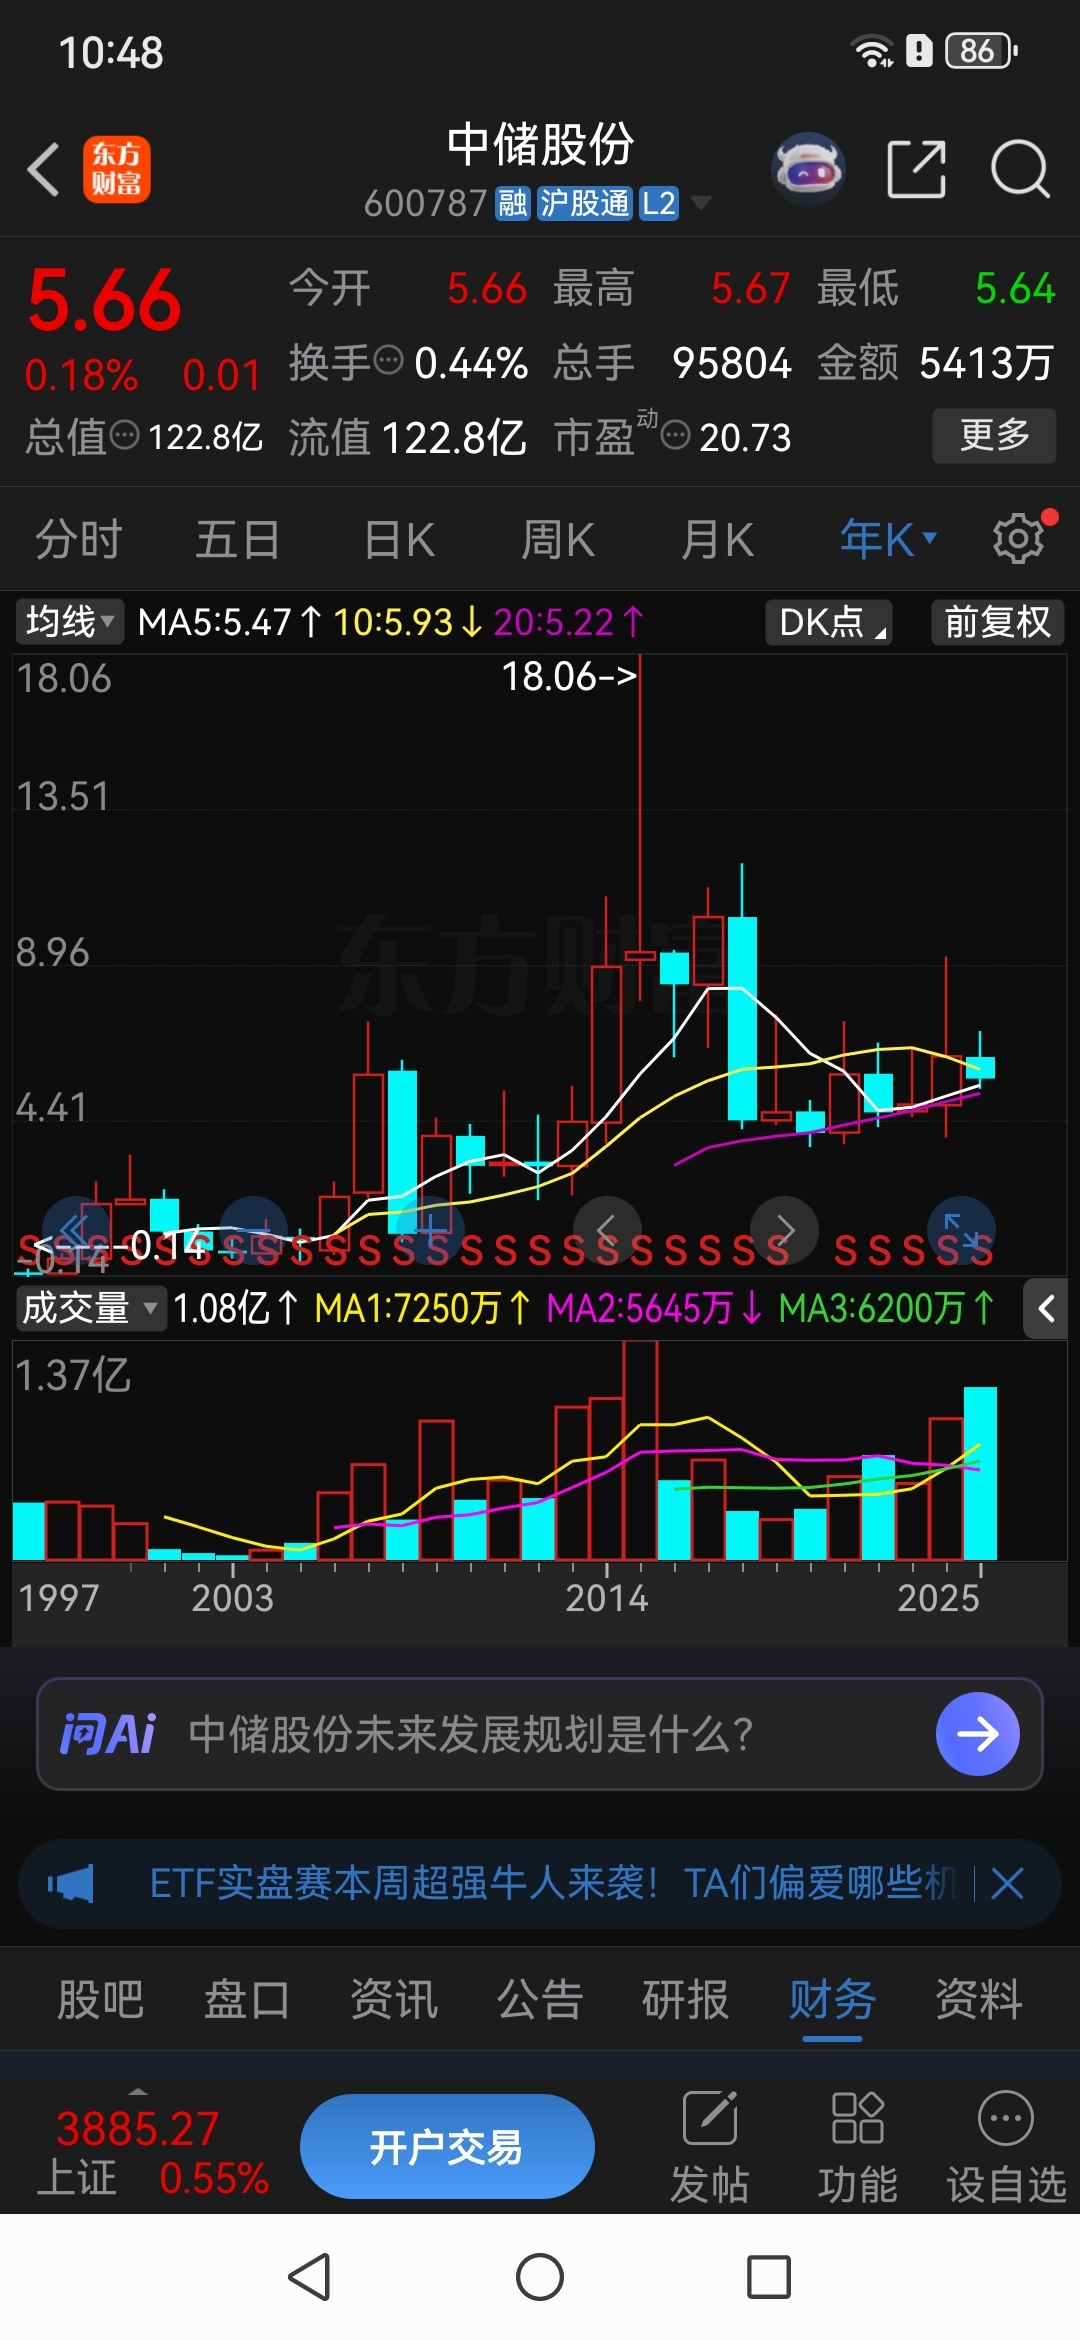Tap the 5.66 current price

[x=105, y=301]
